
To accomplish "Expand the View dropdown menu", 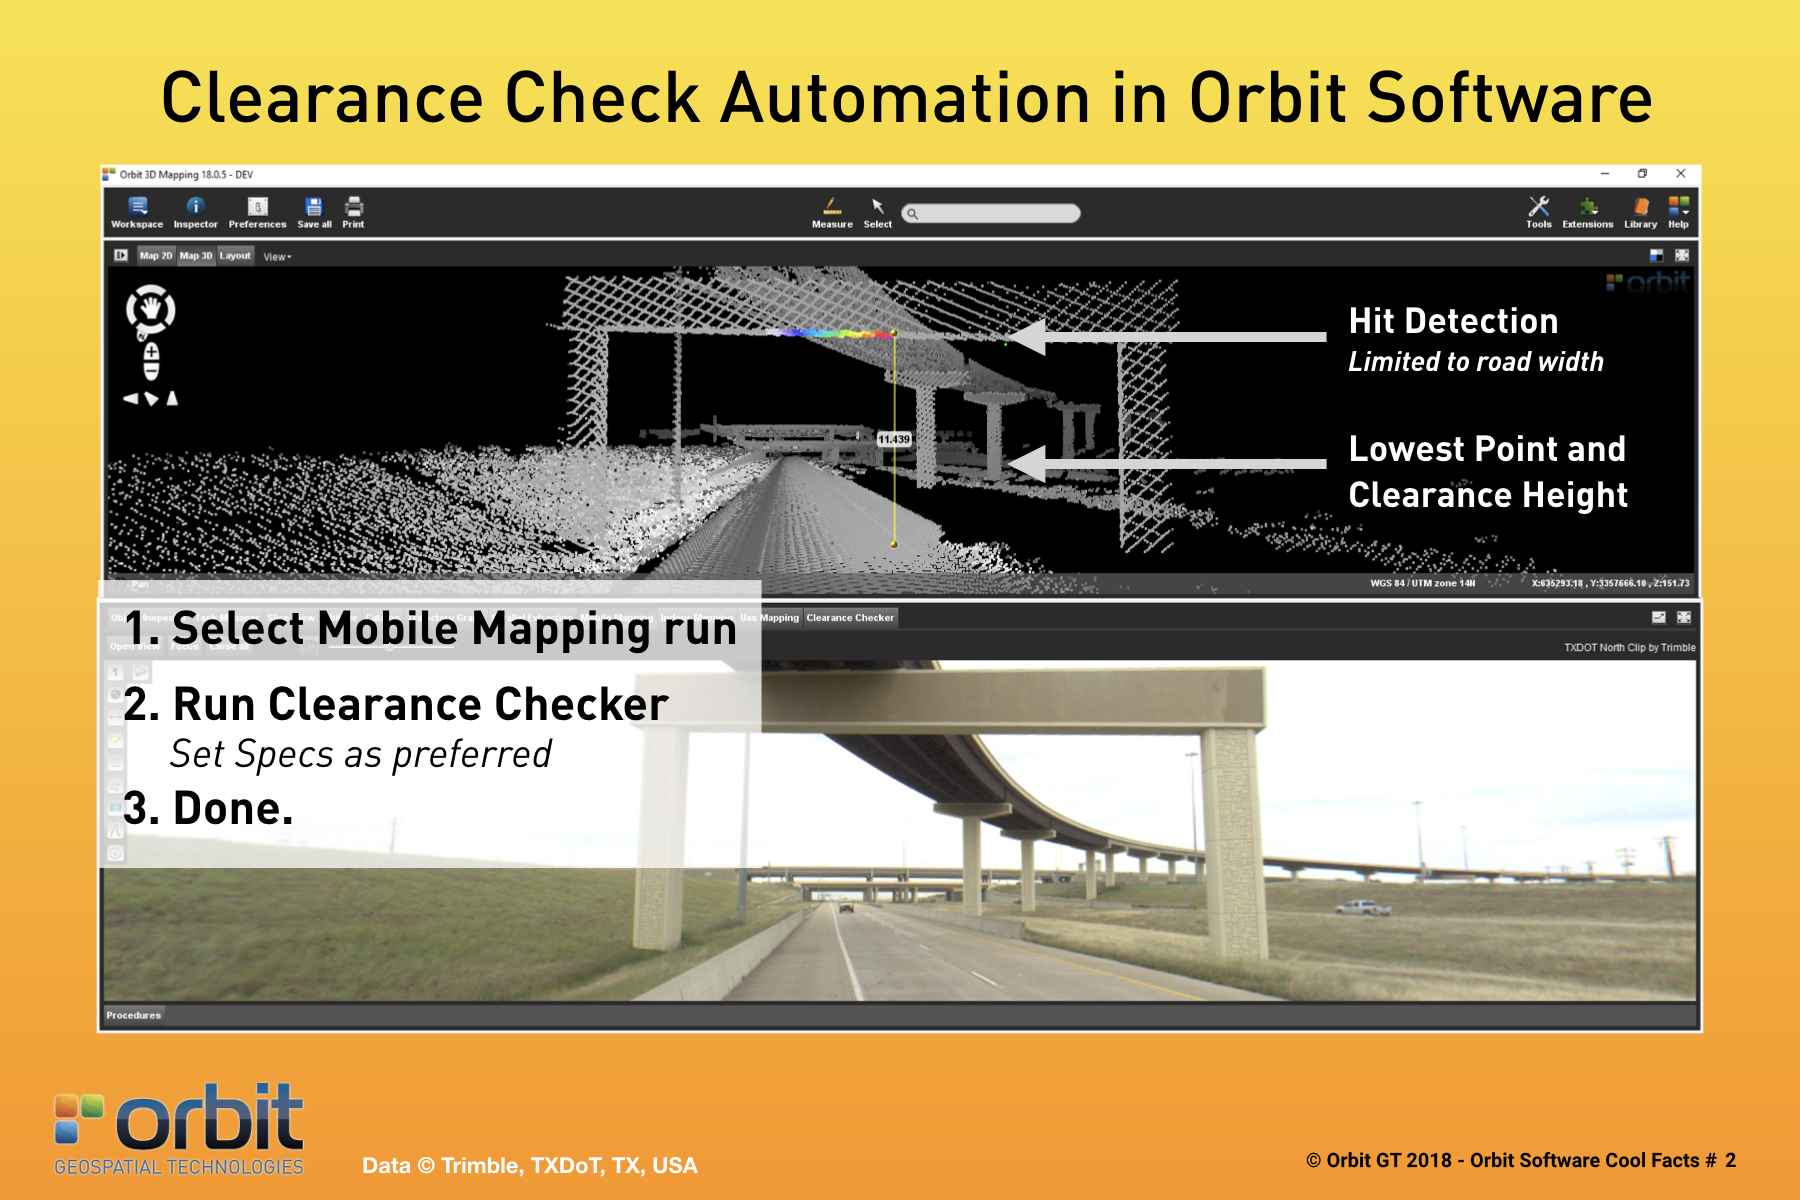I will (277, 257).
